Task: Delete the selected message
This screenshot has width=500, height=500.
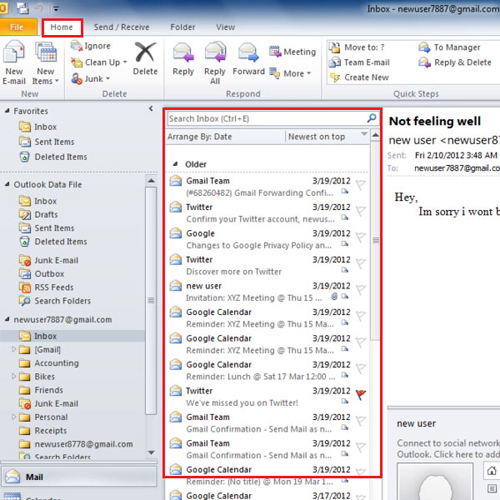Action: coord(145,59)
